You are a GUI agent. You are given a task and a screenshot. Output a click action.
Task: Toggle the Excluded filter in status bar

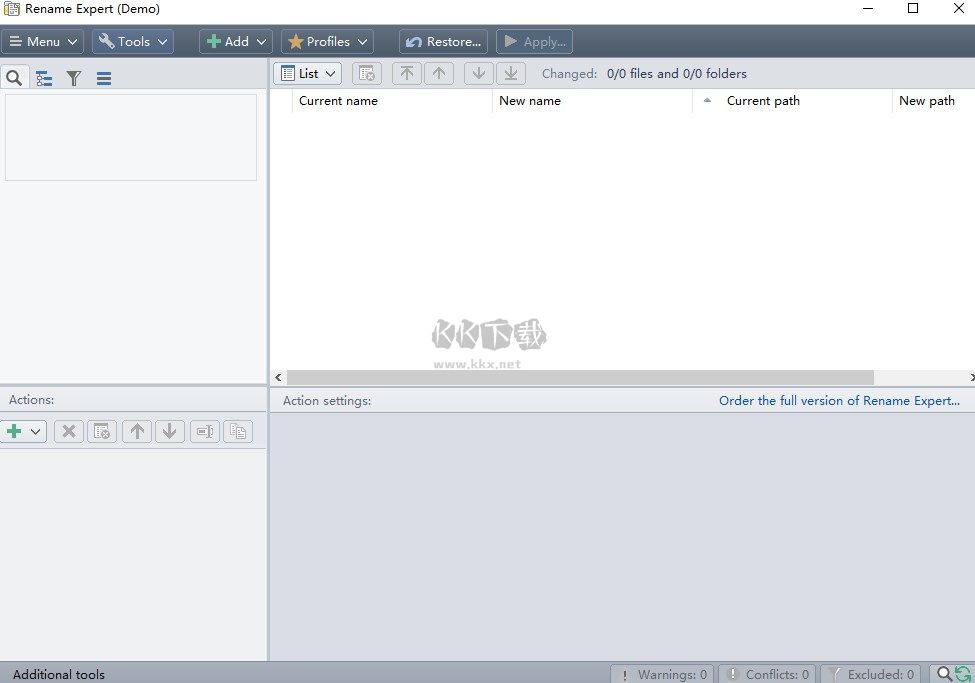pos(870,674)
